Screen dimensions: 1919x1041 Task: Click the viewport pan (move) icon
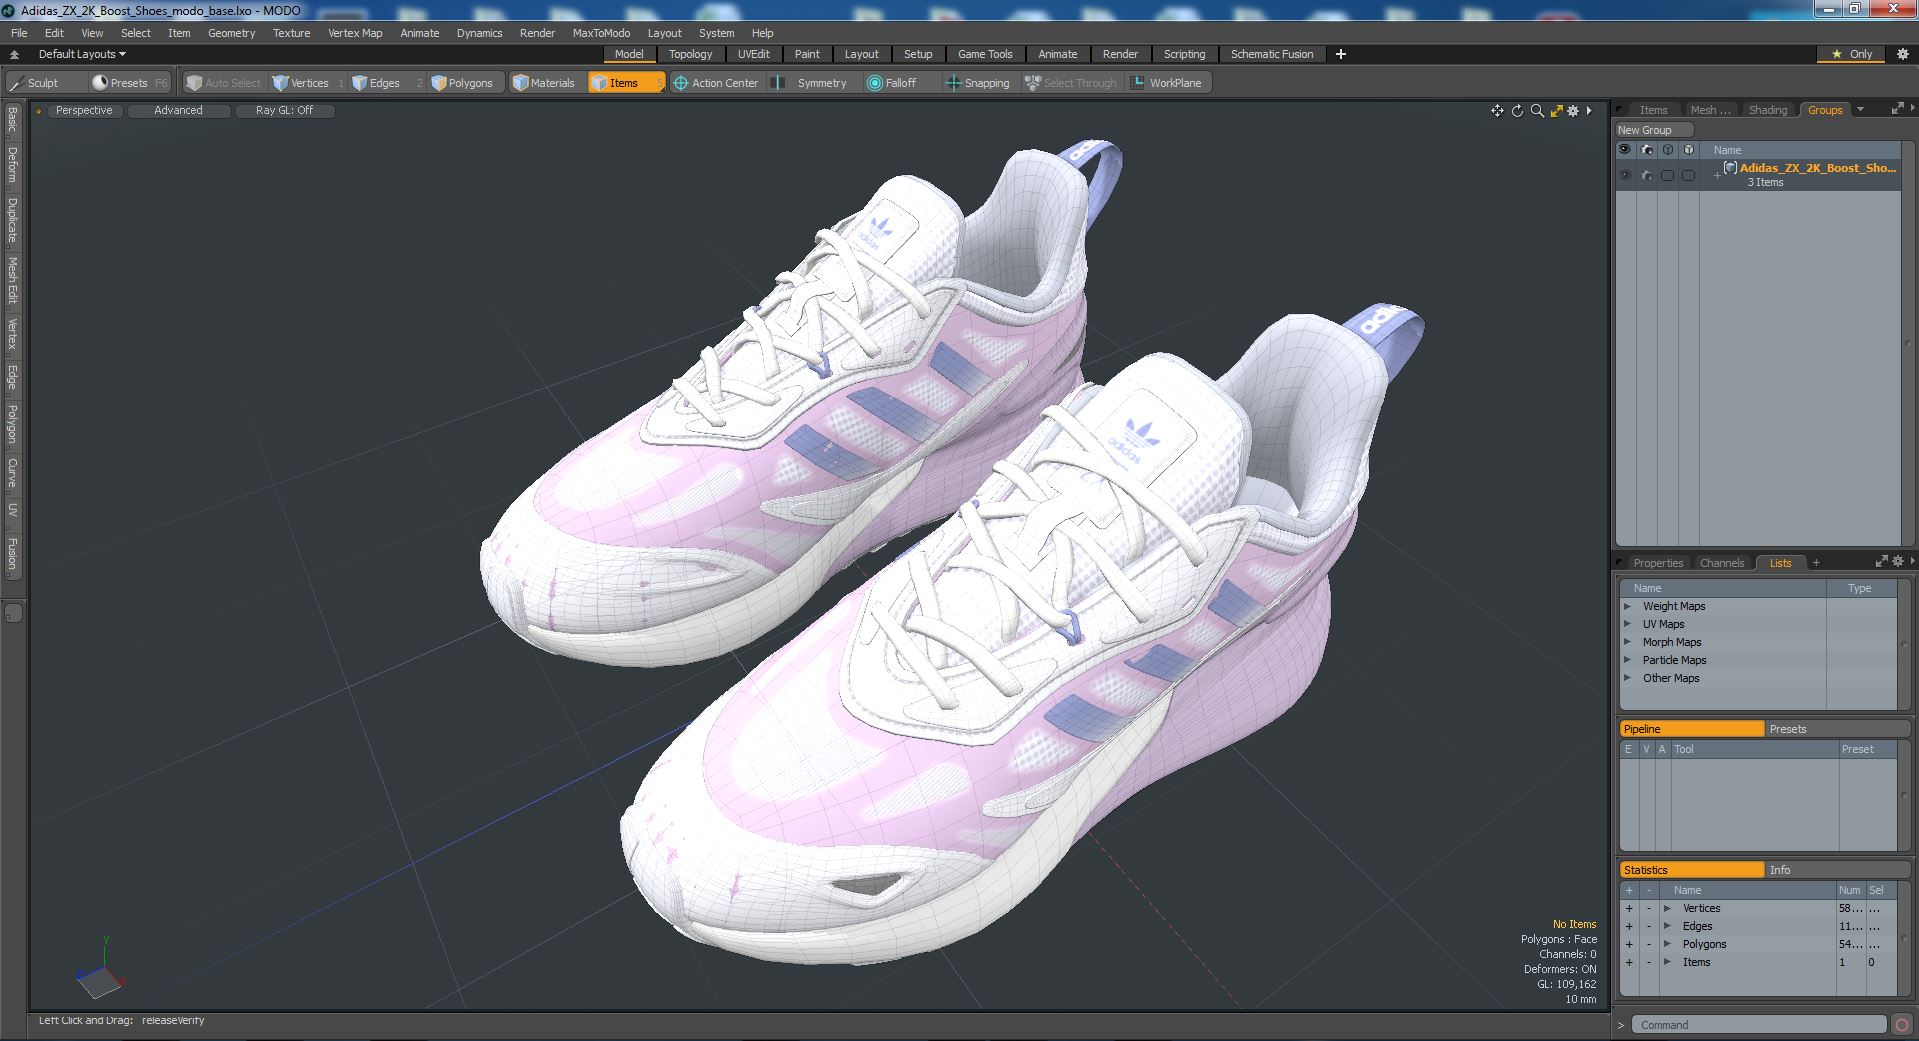click(1497, 111)
